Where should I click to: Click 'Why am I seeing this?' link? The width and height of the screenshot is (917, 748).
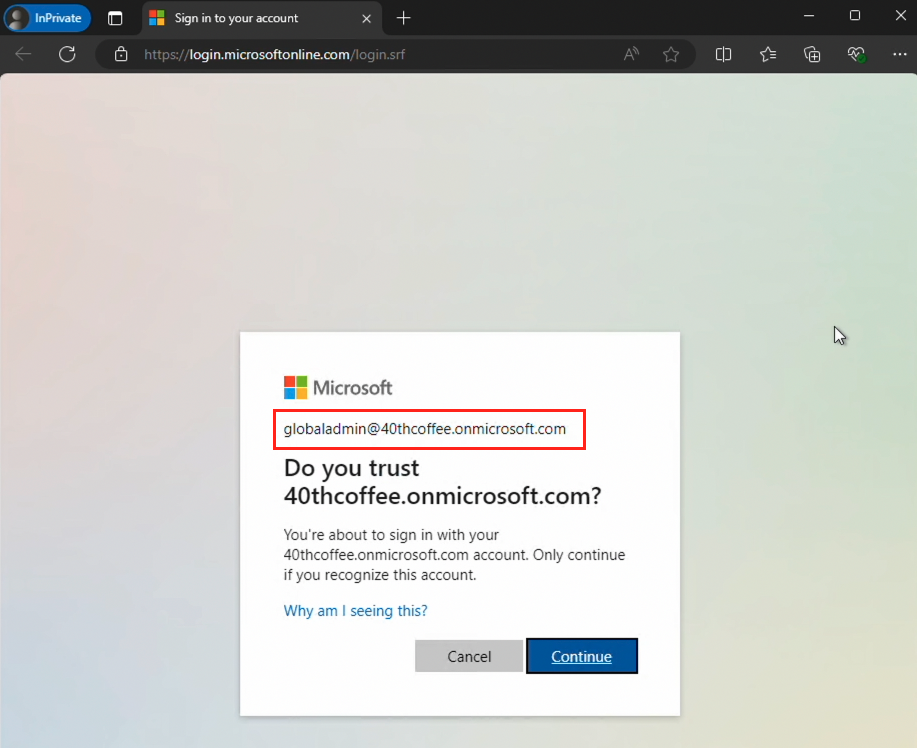pos(355,611)
